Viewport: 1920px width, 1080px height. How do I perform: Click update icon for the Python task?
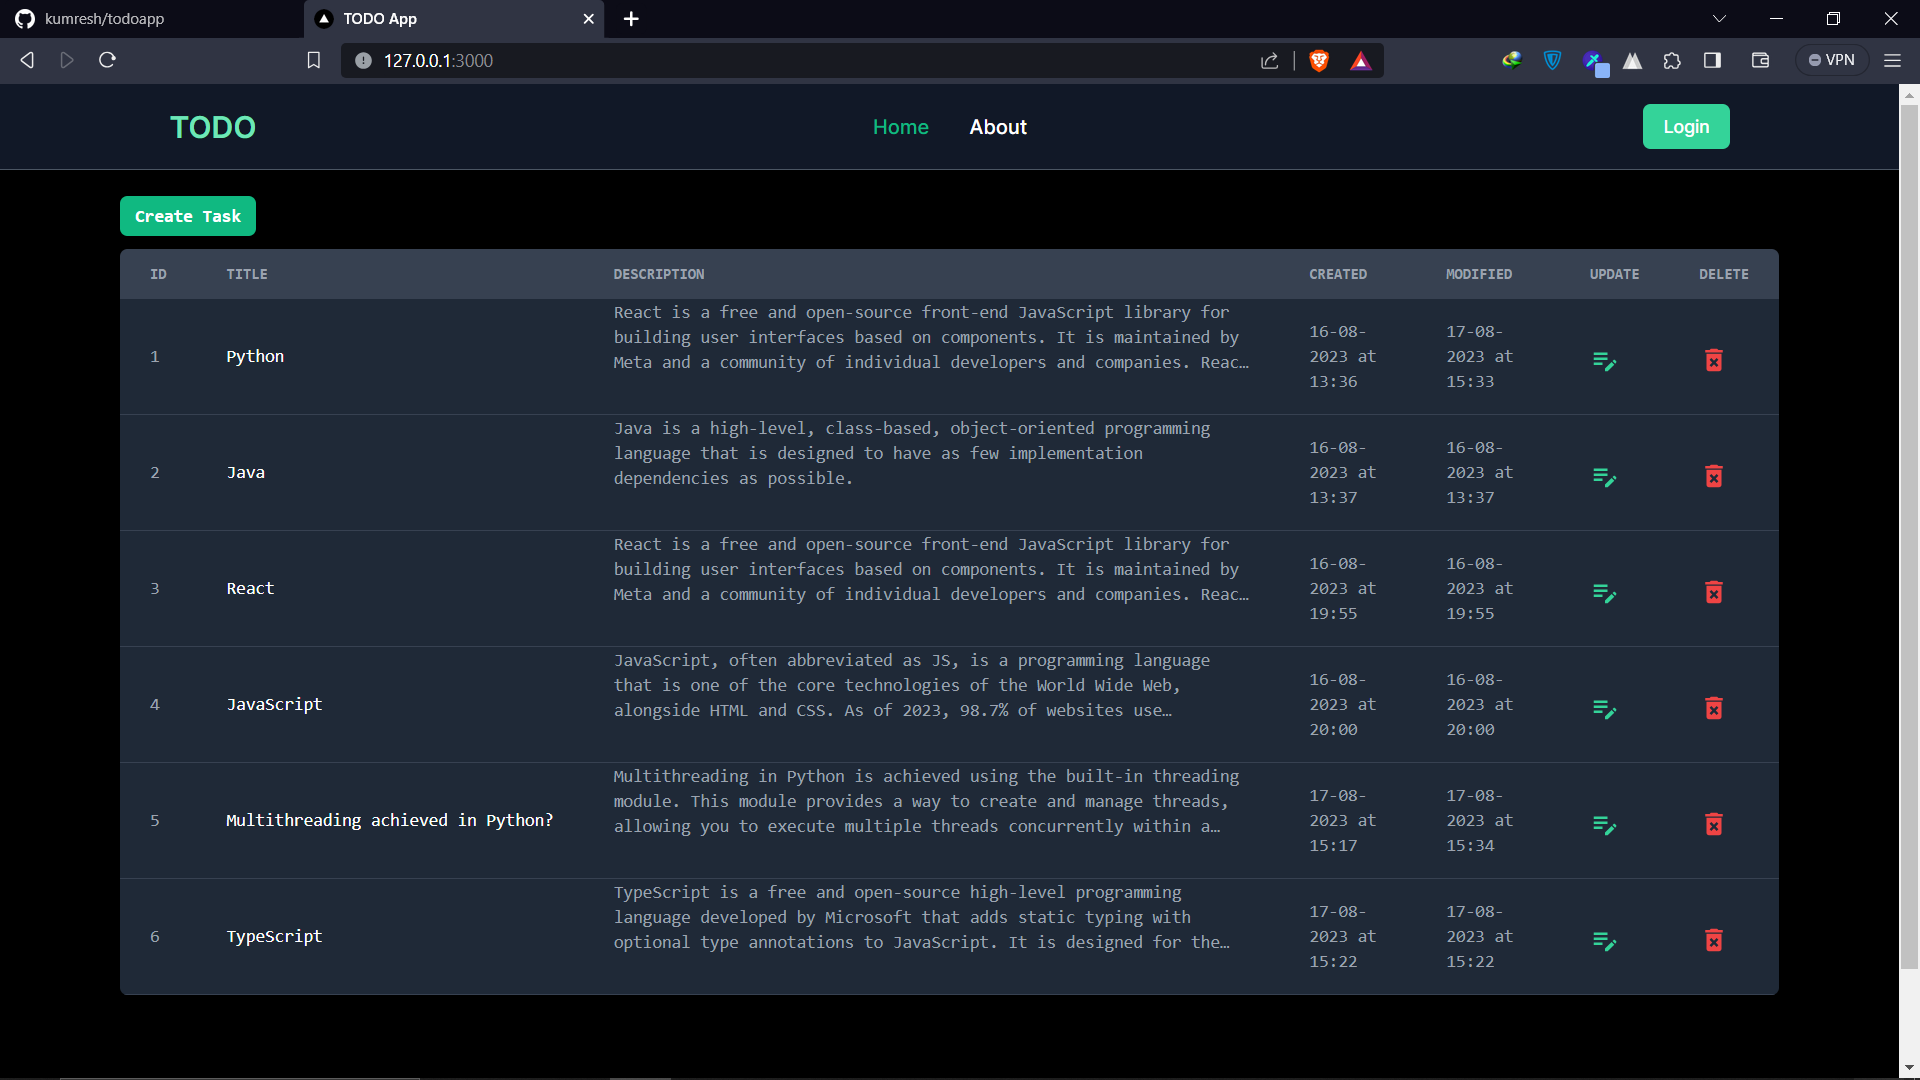click(1604, 361)
